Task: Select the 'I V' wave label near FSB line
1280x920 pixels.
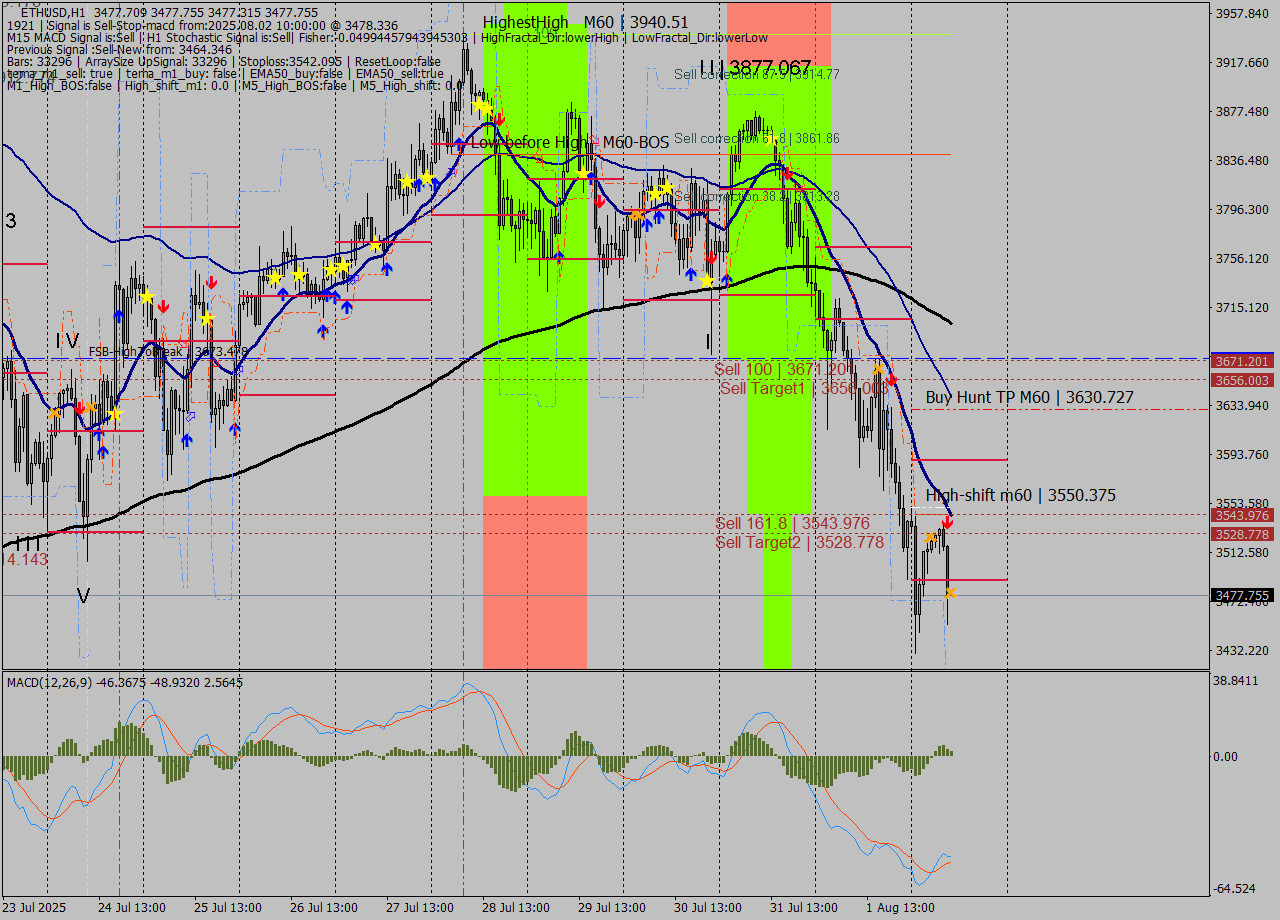Action: (x=67, y=342)
